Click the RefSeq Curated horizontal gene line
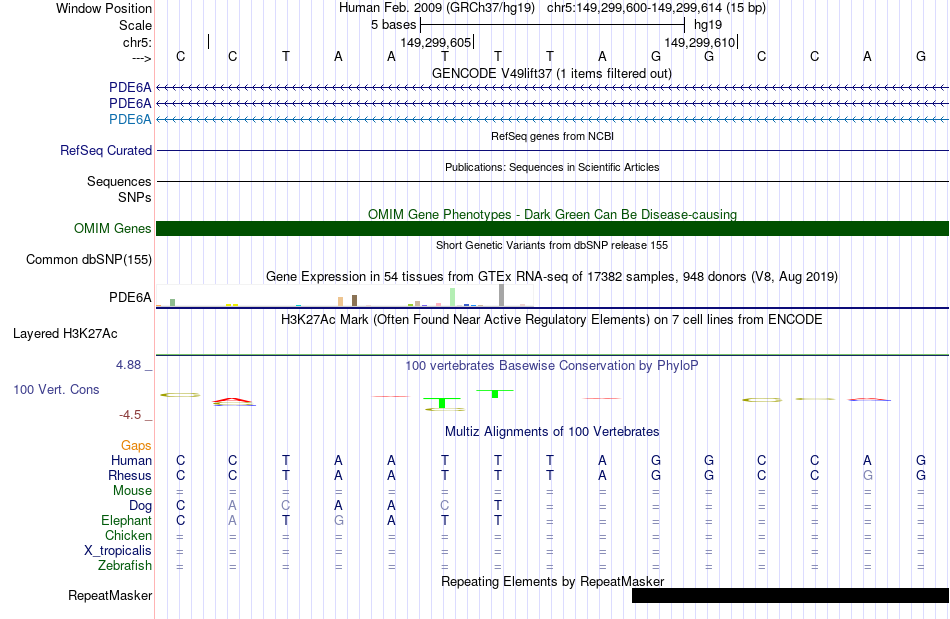 (x=552, y=150)
